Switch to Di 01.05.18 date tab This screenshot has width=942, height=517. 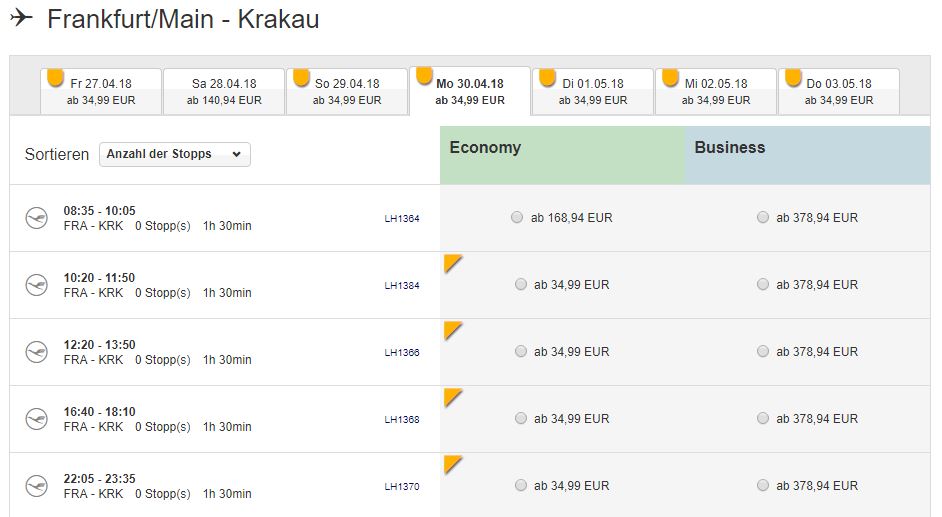[593, 91]
